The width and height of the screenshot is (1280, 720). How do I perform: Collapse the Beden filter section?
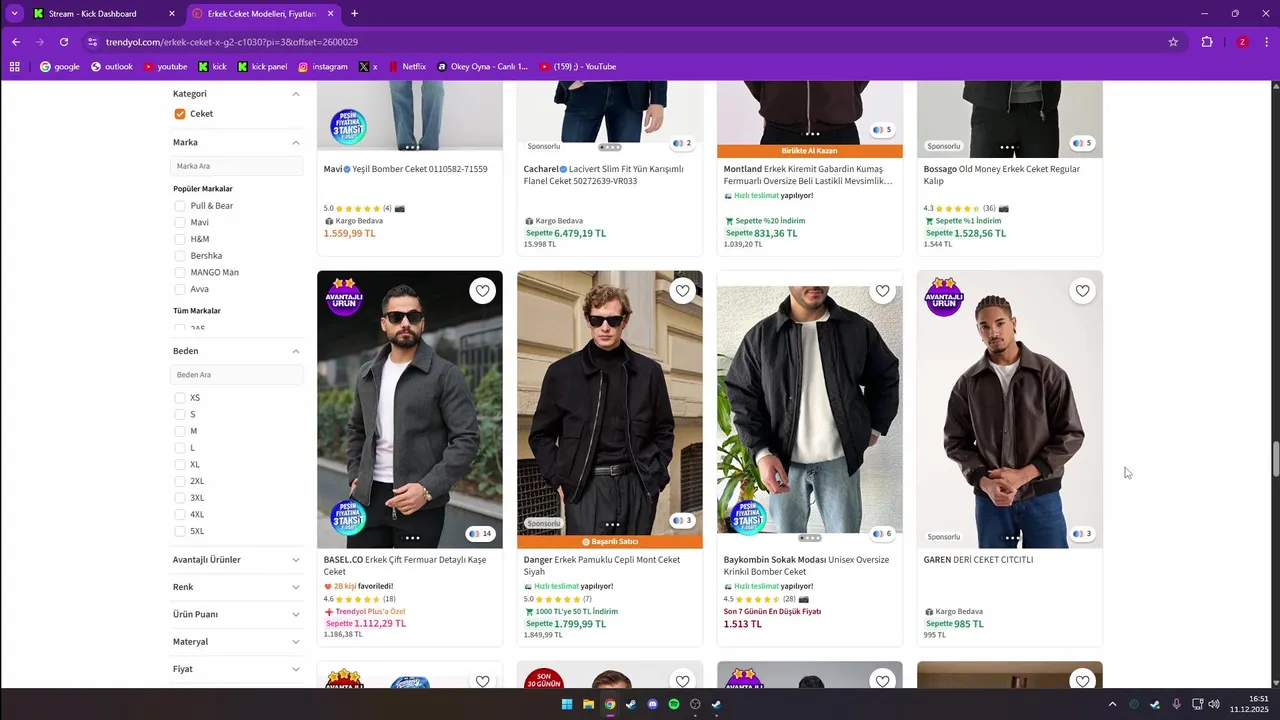pos(296,351)
